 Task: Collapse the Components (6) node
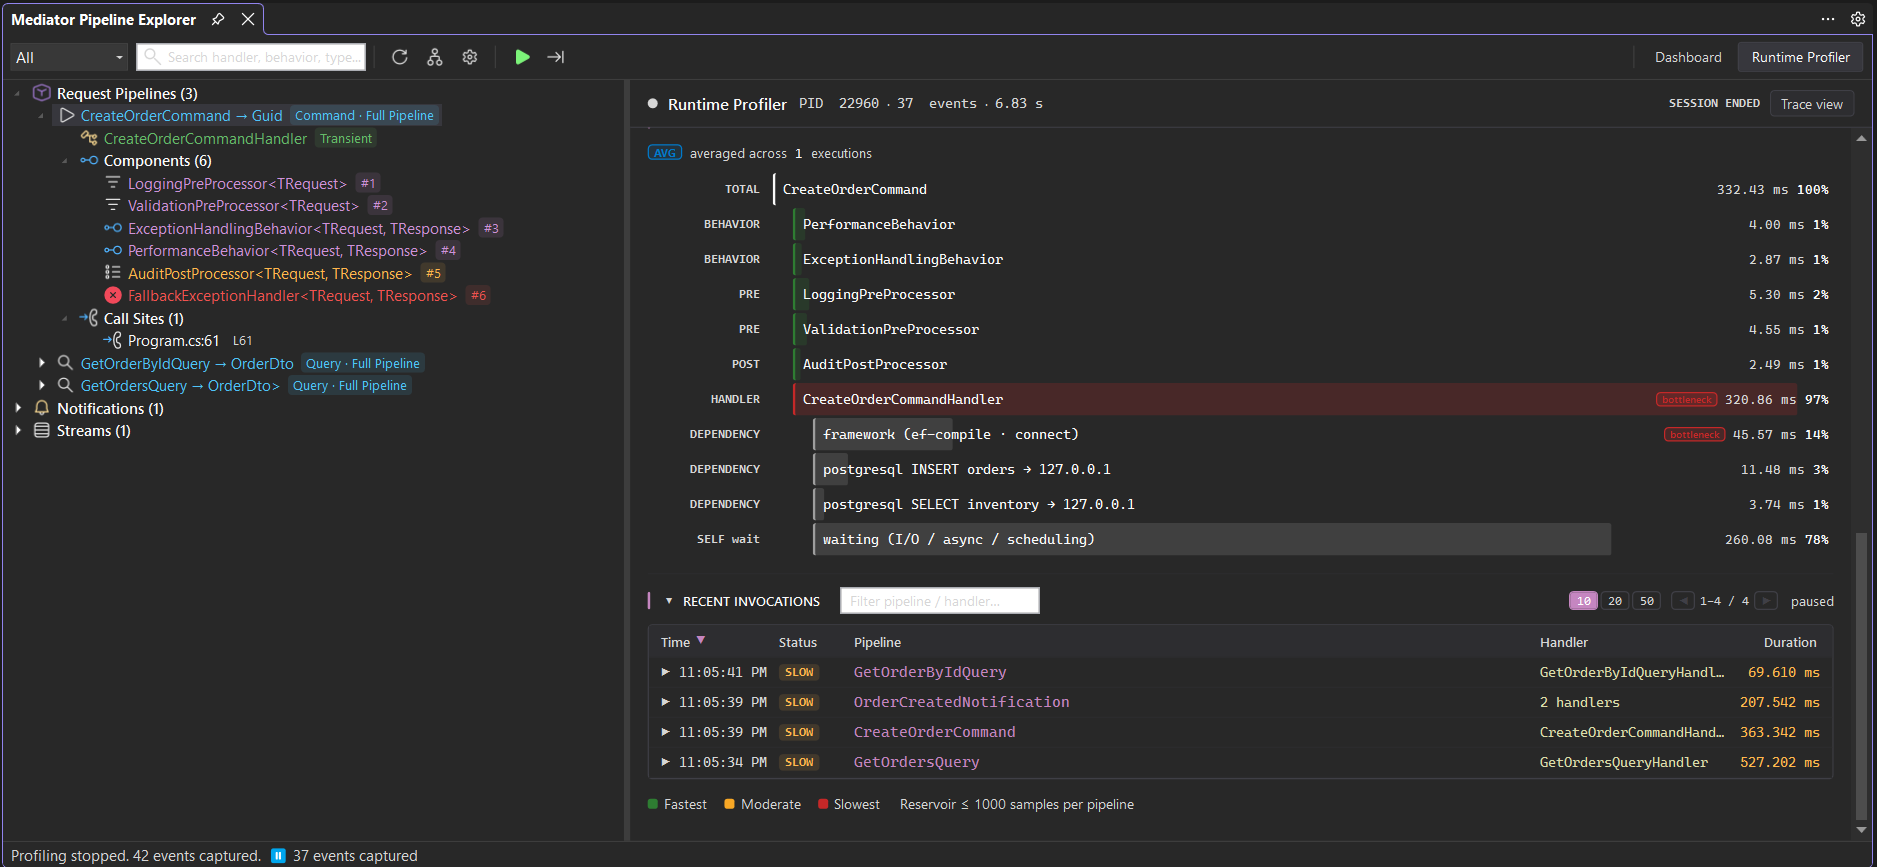(x=65, y=161)
